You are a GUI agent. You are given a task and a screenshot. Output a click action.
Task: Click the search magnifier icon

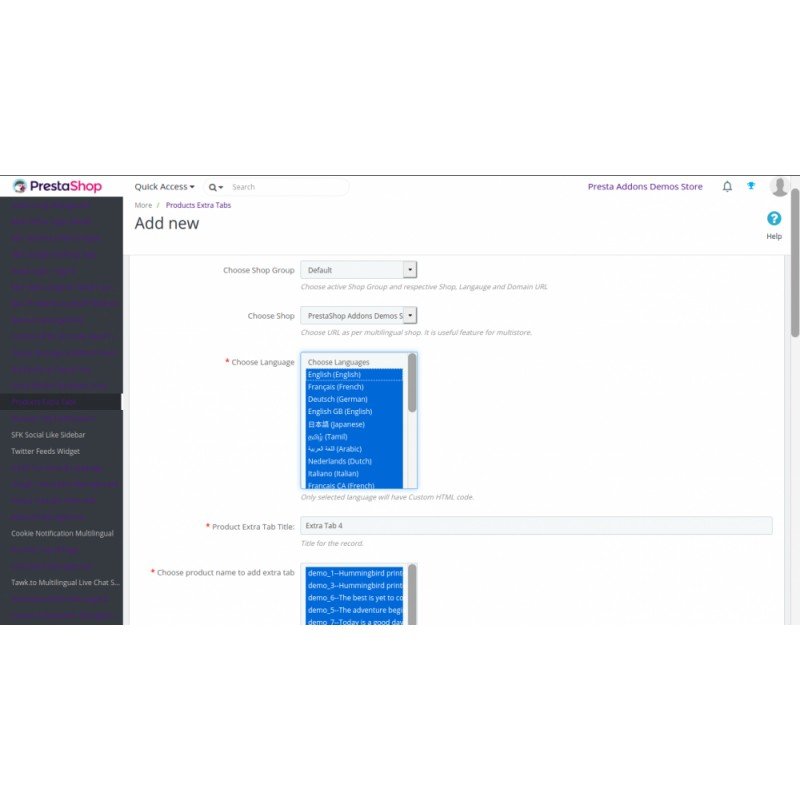pos(216,187)
